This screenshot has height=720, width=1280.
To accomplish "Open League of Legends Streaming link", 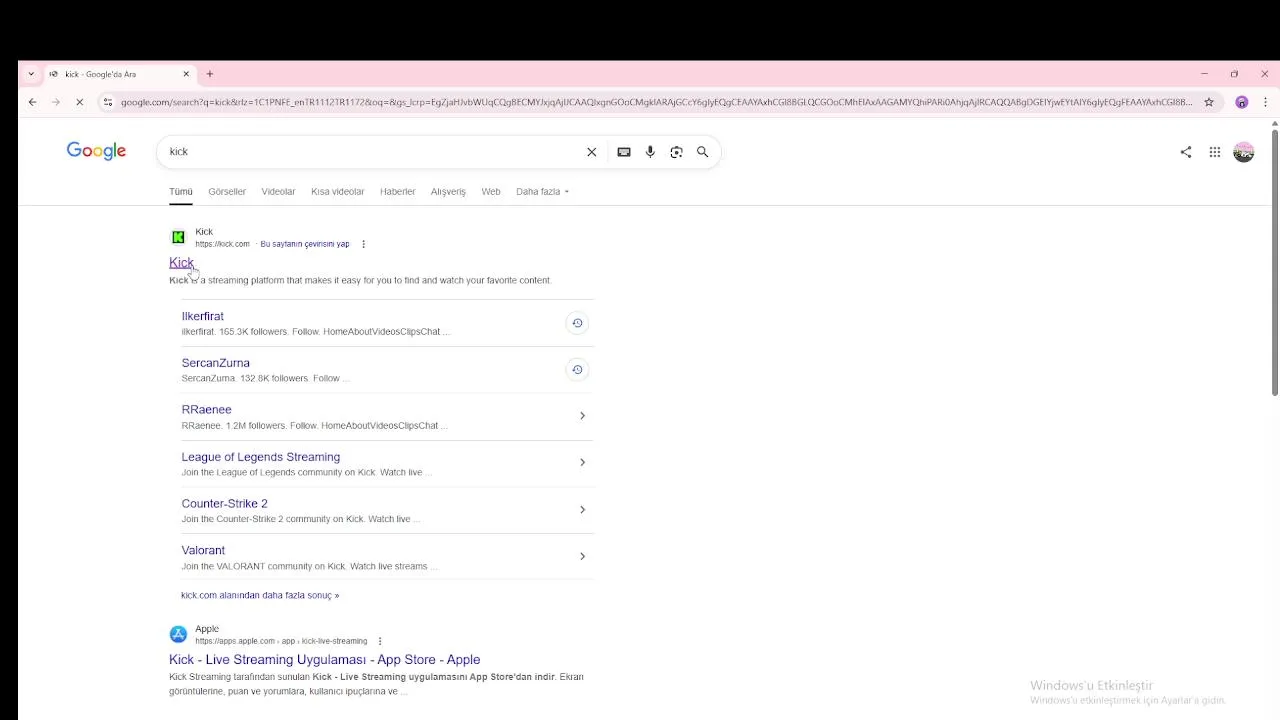I will pyautogui.click(x=261, y=457).
